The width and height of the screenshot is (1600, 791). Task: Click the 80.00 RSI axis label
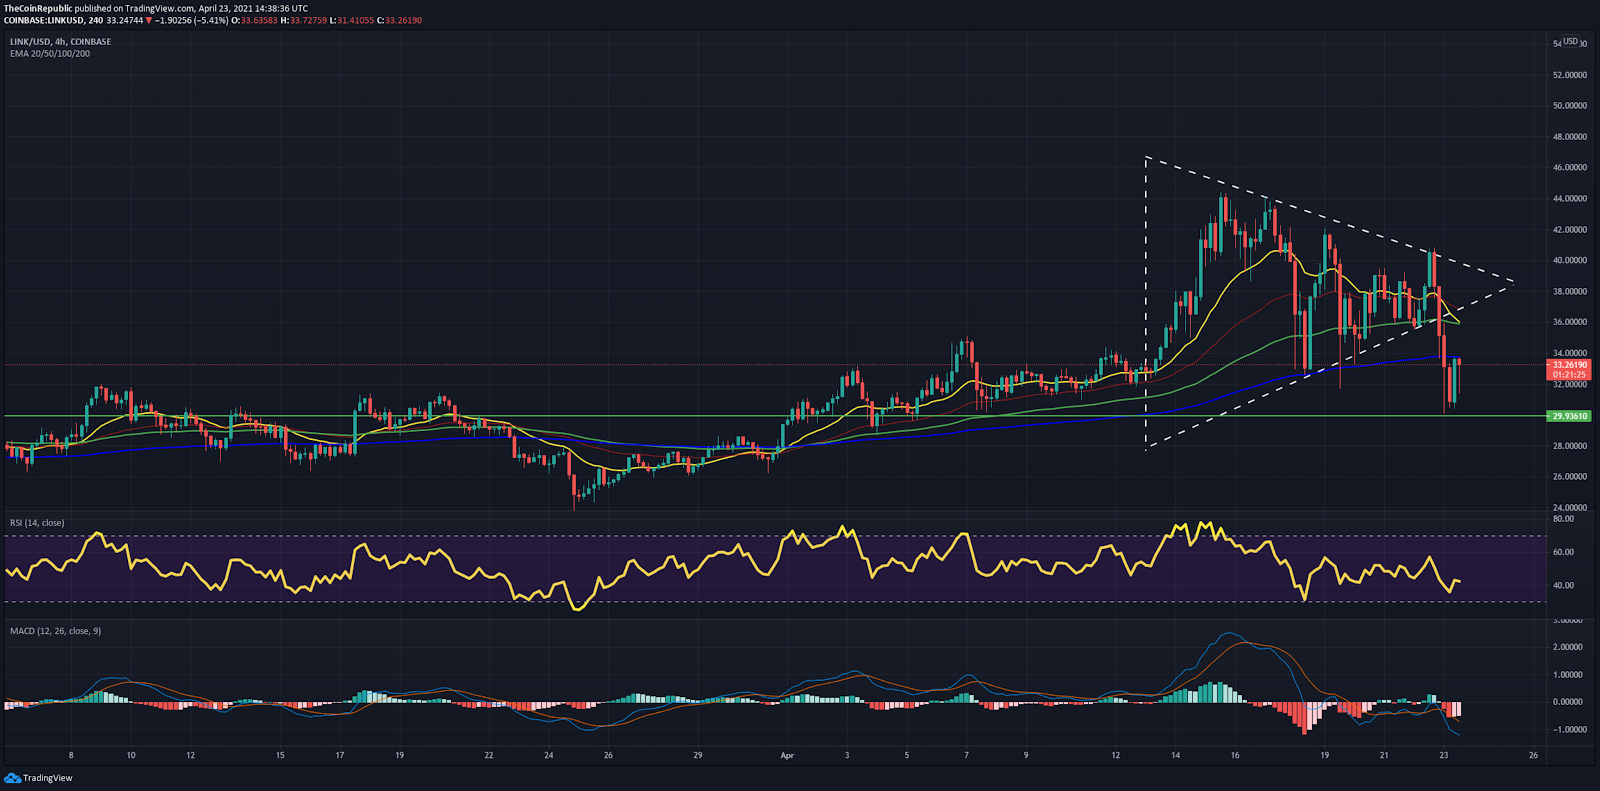coord(1563,519)
